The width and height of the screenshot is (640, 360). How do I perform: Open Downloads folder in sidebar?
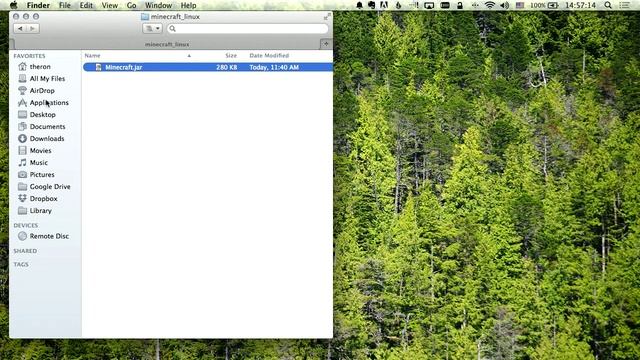point(47,138)
